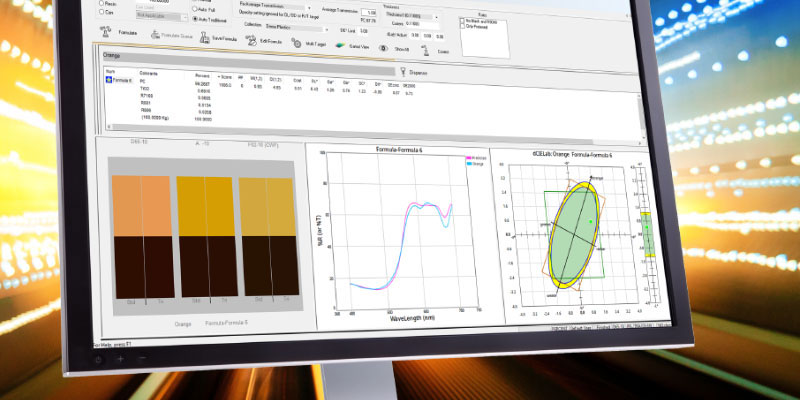
Task: Click the Percent column header
Action: 203,76
